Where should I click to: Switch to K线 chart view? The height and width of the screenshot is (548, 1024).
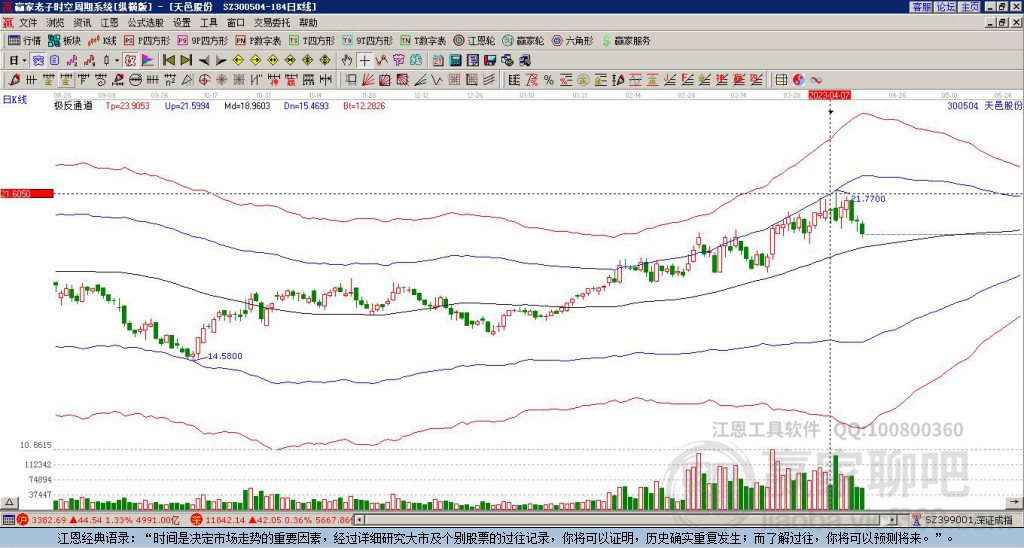(x=101, y=40)
